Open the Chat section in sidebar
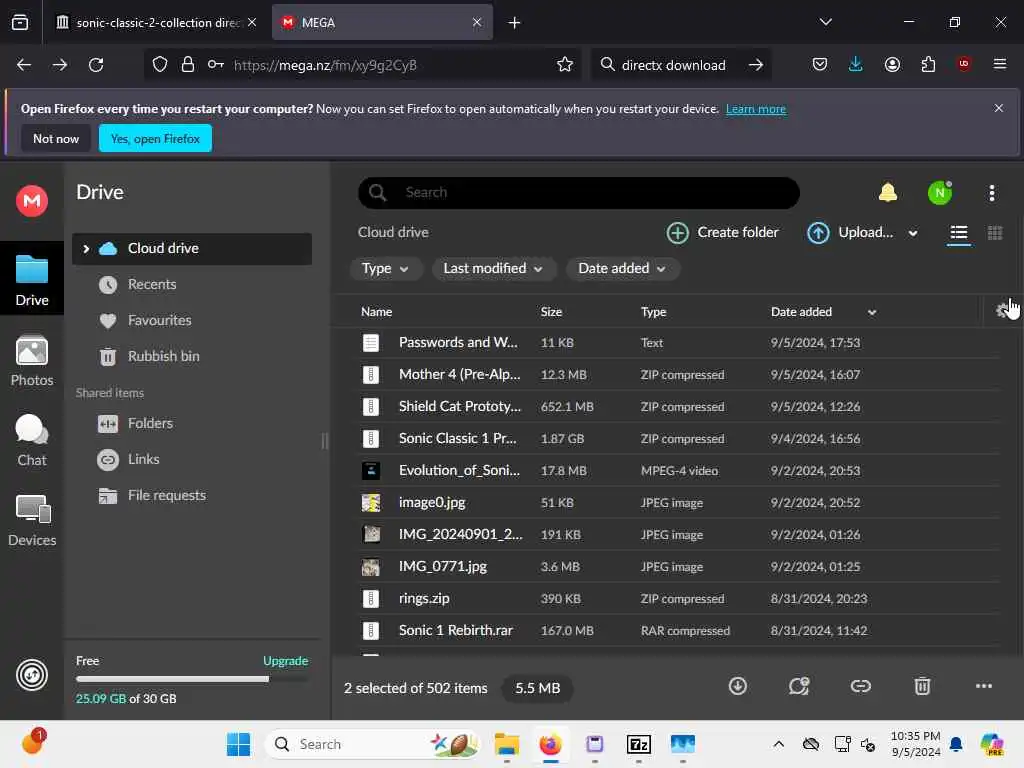This screenshot has height=768, width=1024. [32, 441]
